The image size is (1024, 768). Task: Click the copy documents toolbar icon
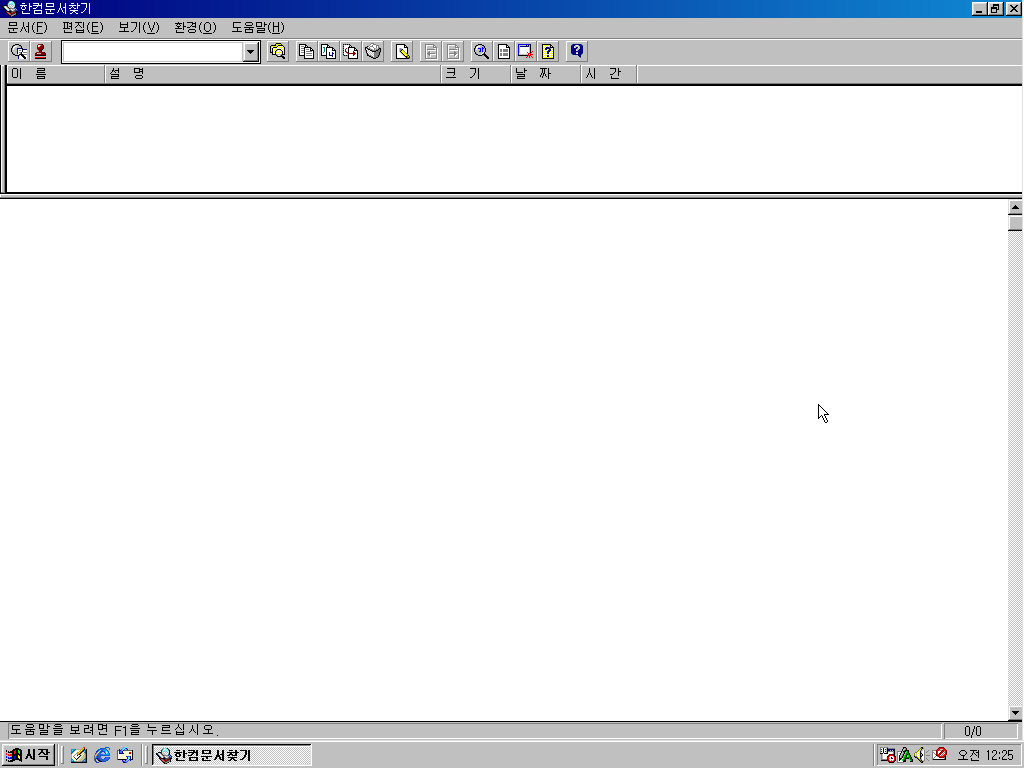[x=306, y=52]
